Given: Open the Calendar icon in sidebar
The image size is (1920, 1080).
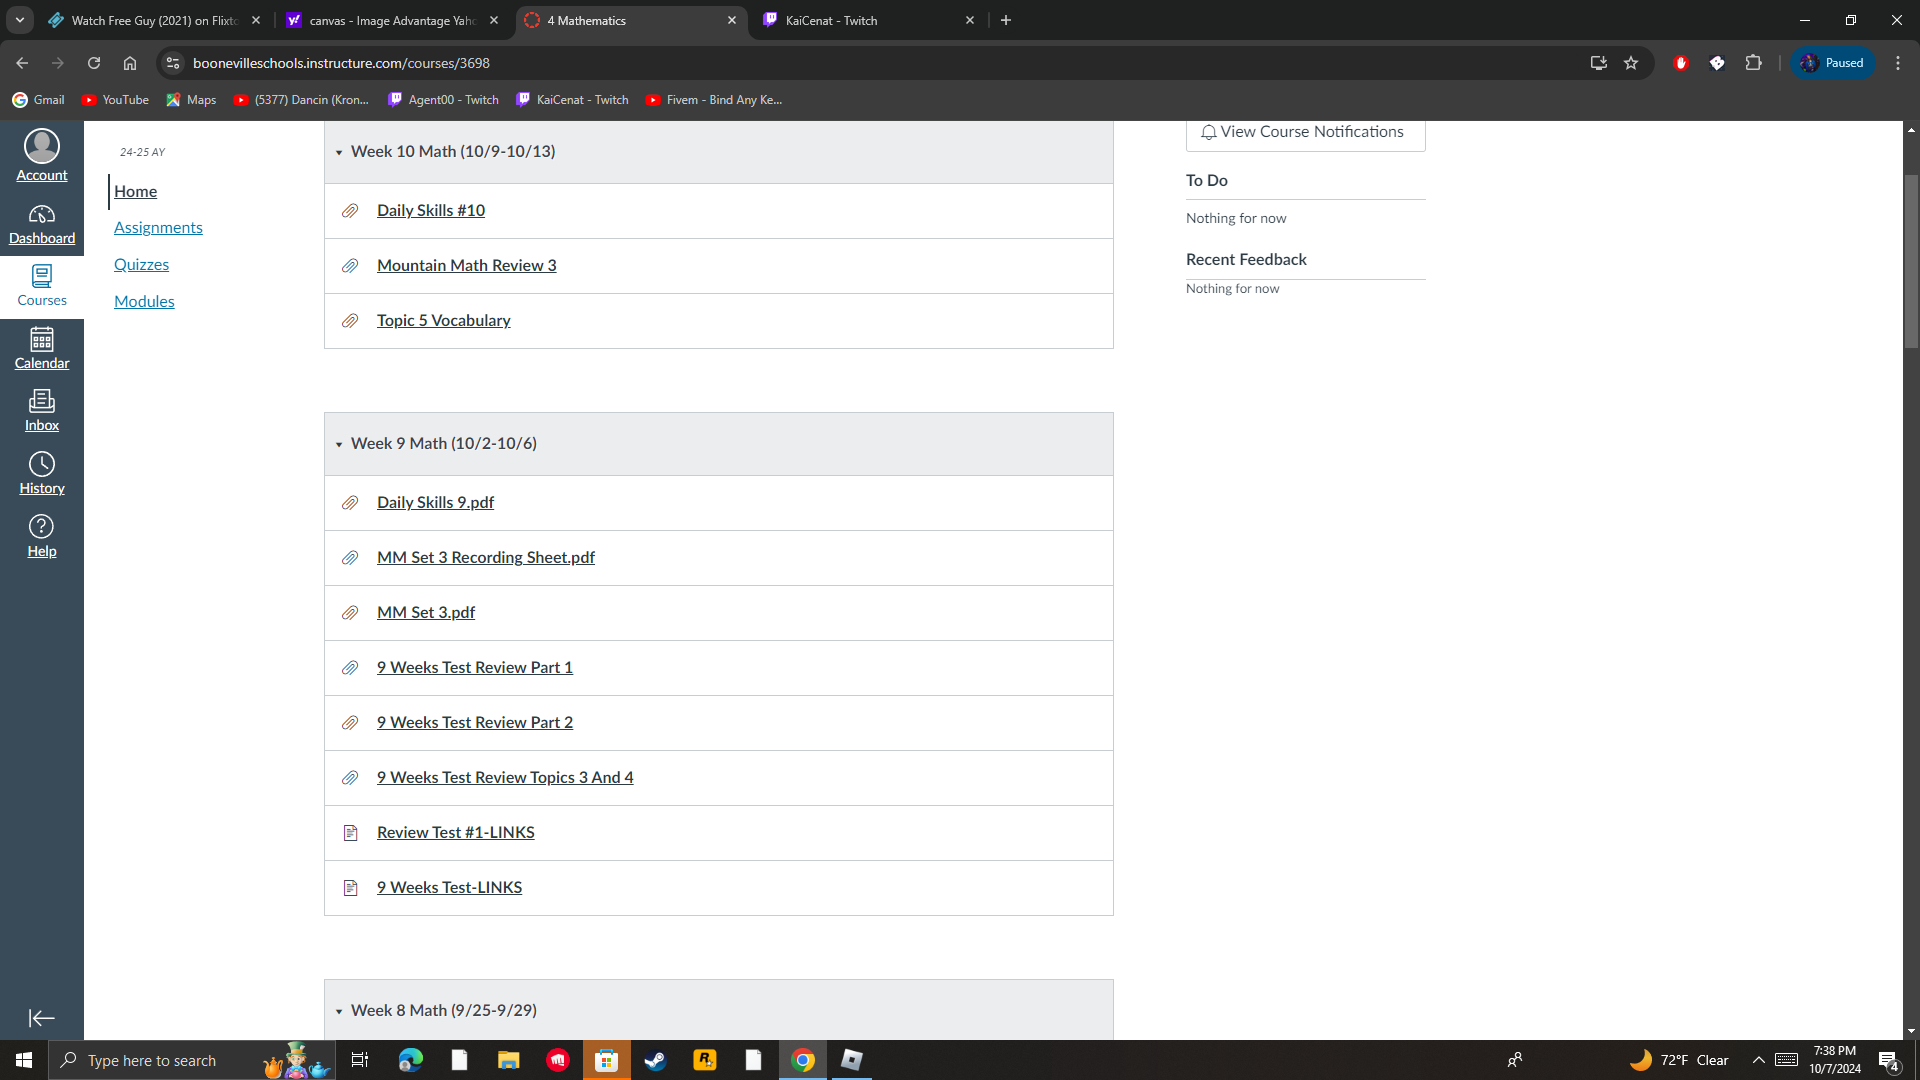Looking at the screenshot, I should [41, 340].
